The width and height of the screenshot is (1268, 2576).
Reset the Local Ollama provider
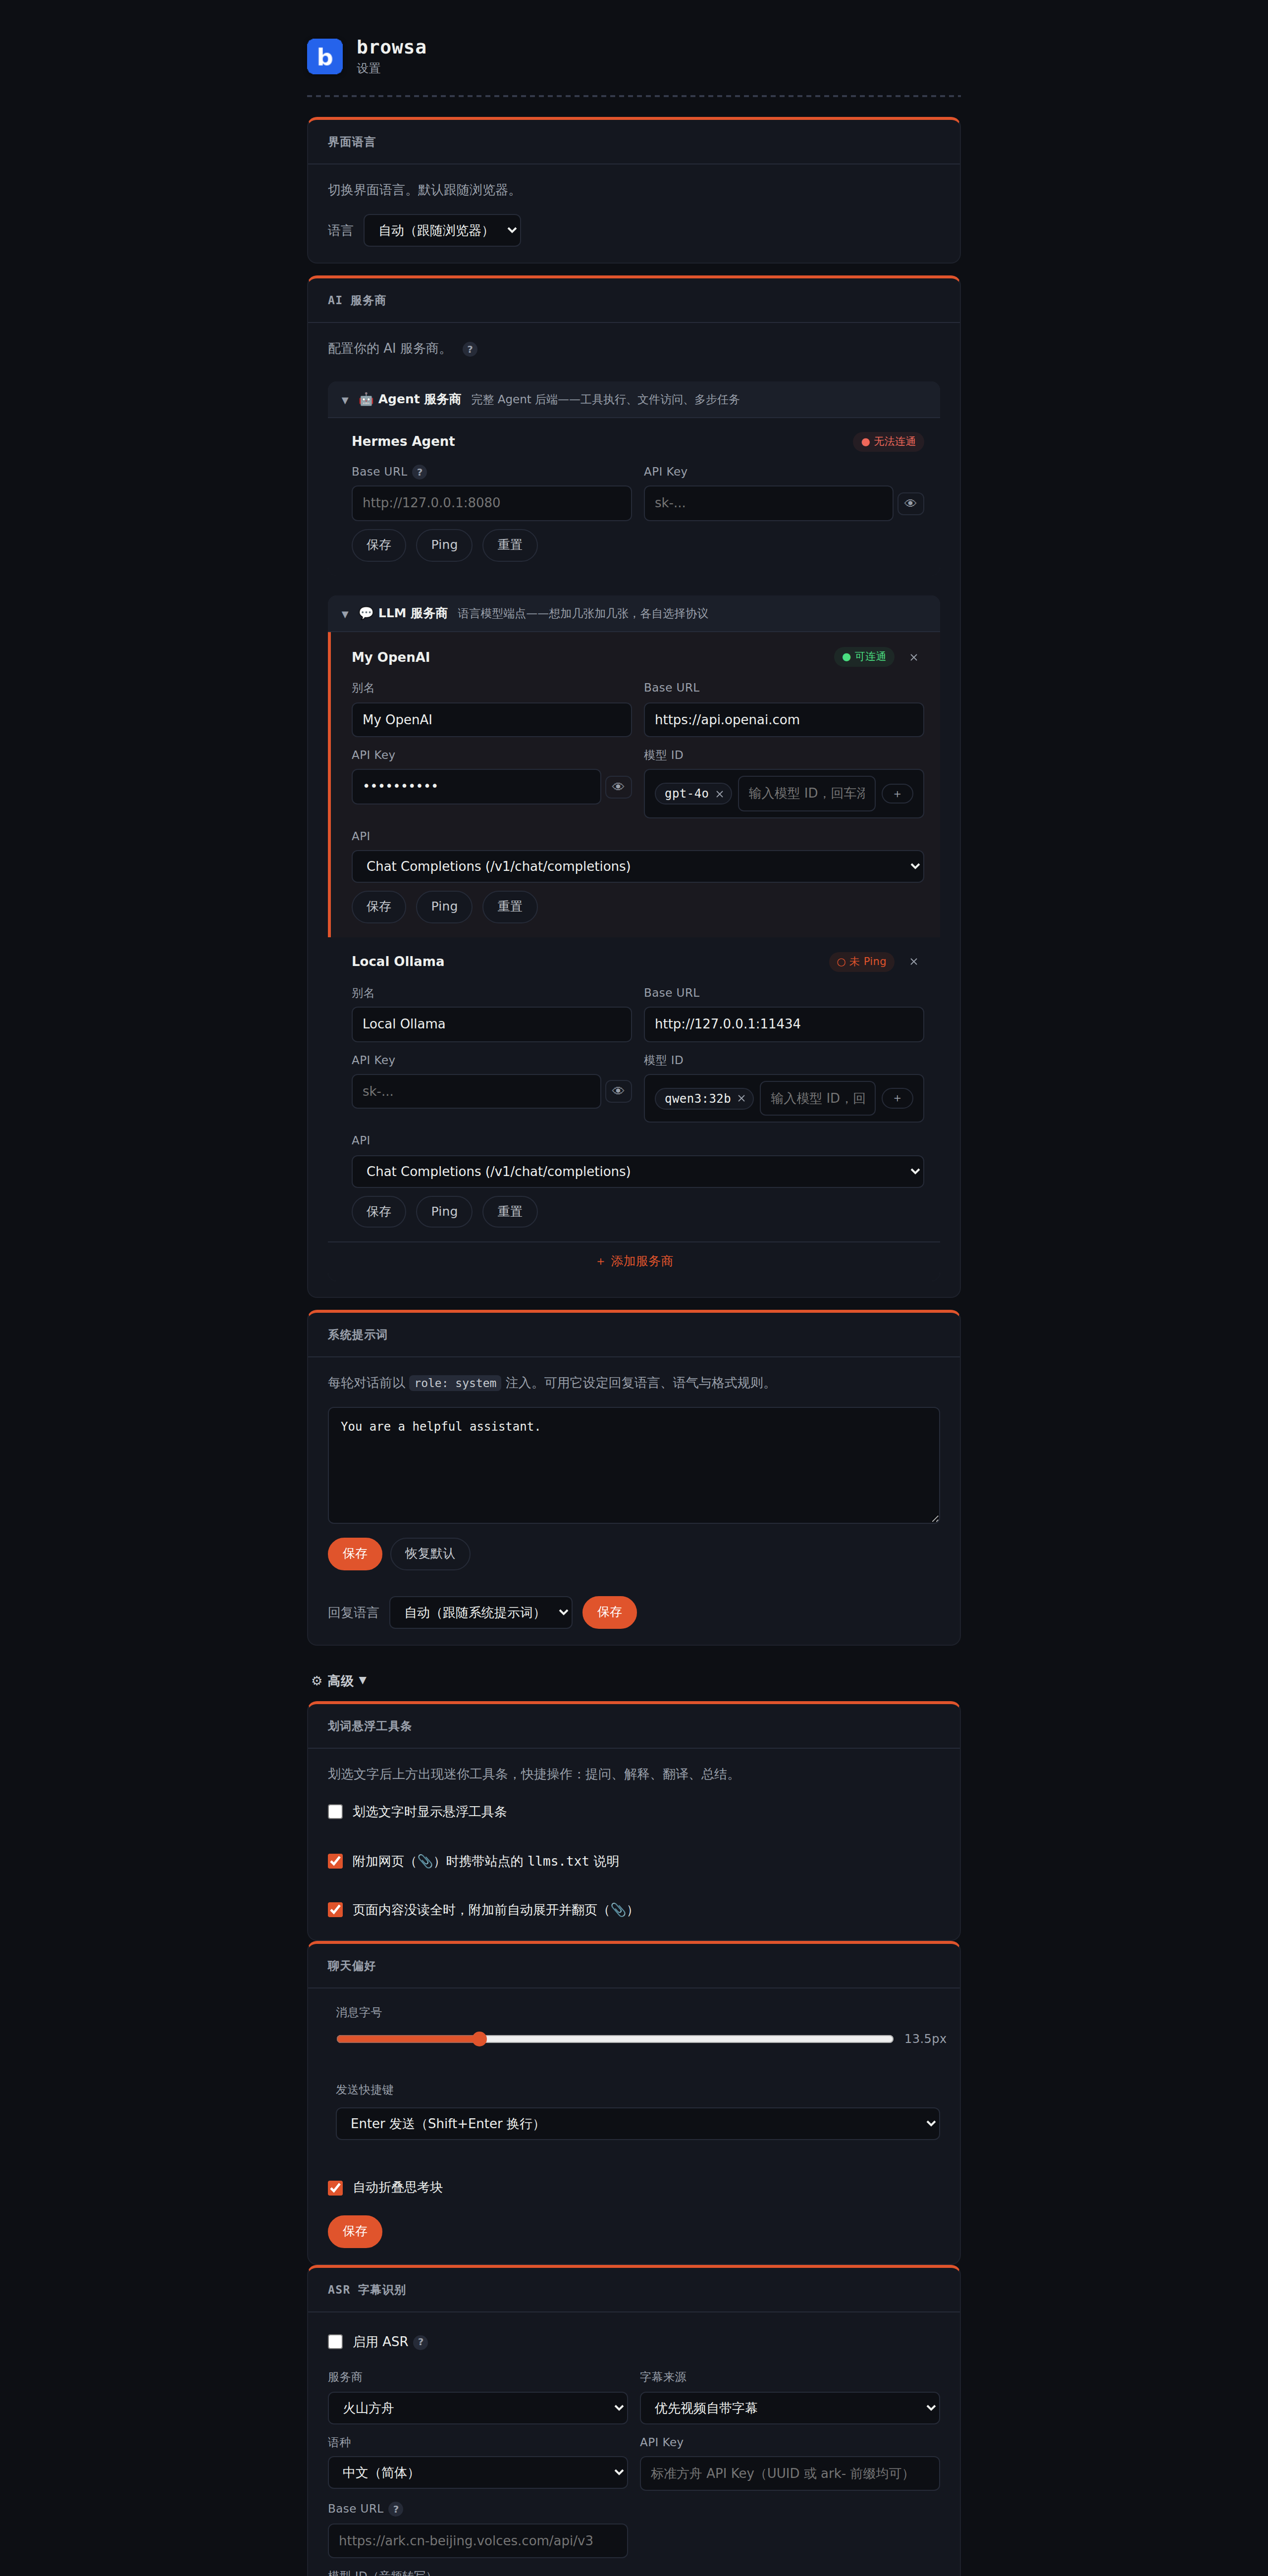[x=510, y=1211]
